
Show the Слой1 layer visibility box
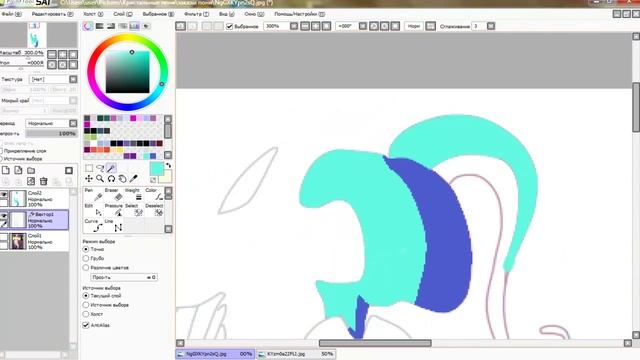(4, 237)
